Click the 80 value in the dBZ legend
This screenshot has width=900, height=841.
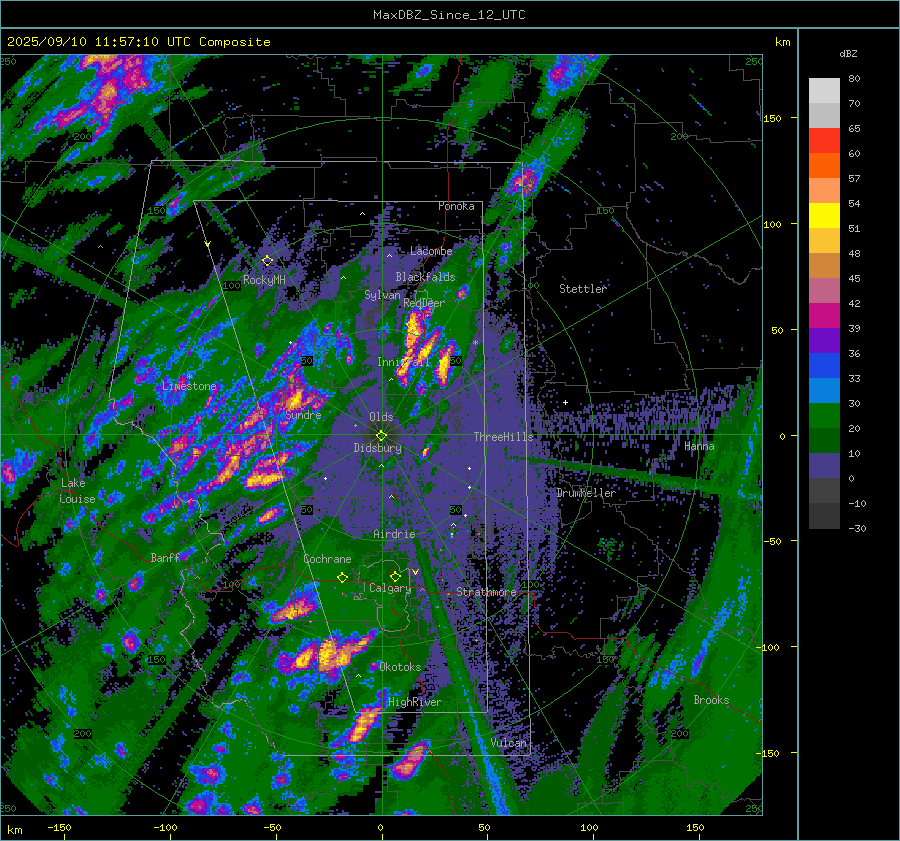(x=854, y=79)
